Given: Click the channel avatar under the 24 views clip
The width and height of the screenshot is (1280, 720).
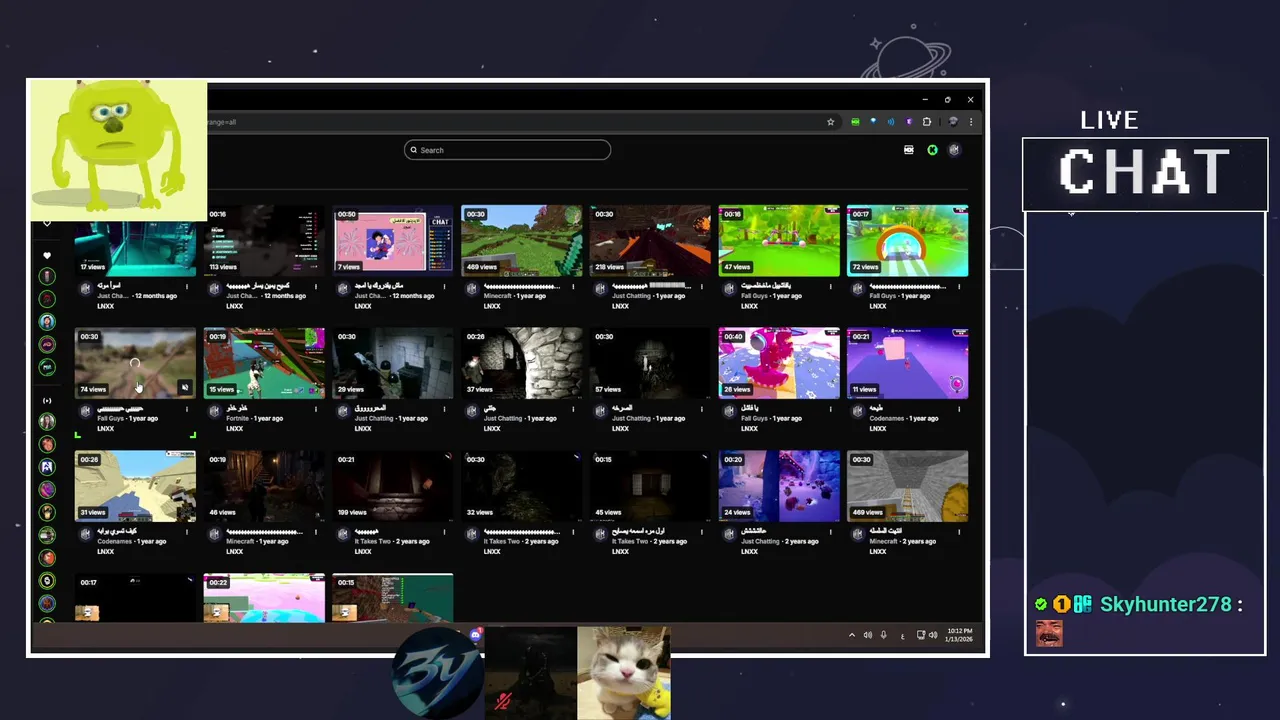Looking at the screenshot, I should tap(729, 534).
